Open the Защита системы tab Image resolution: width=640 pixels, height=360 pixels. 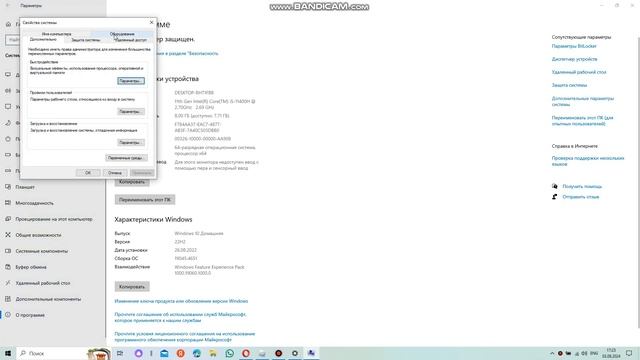tap(86, 40)
